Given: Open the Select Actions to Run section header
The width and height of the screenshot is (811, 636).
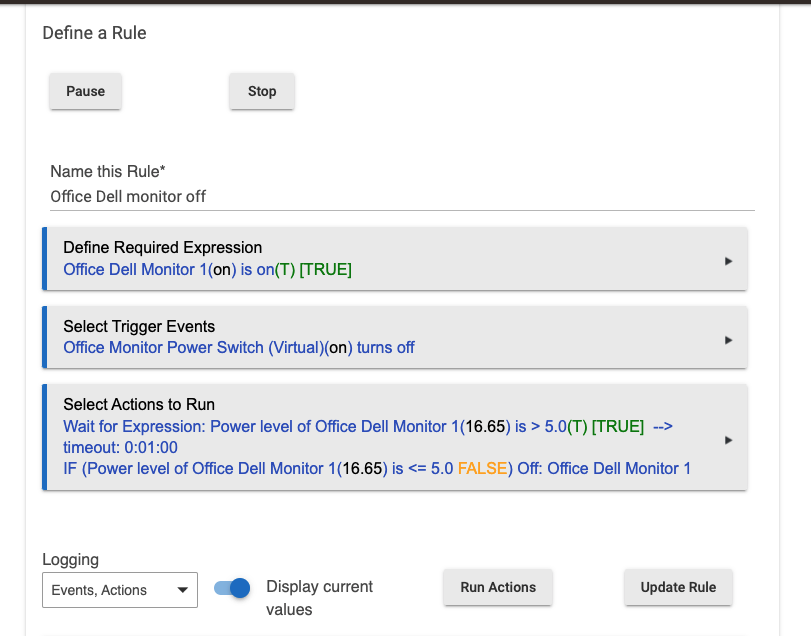Looking at the screenshot, I should 139,404.
